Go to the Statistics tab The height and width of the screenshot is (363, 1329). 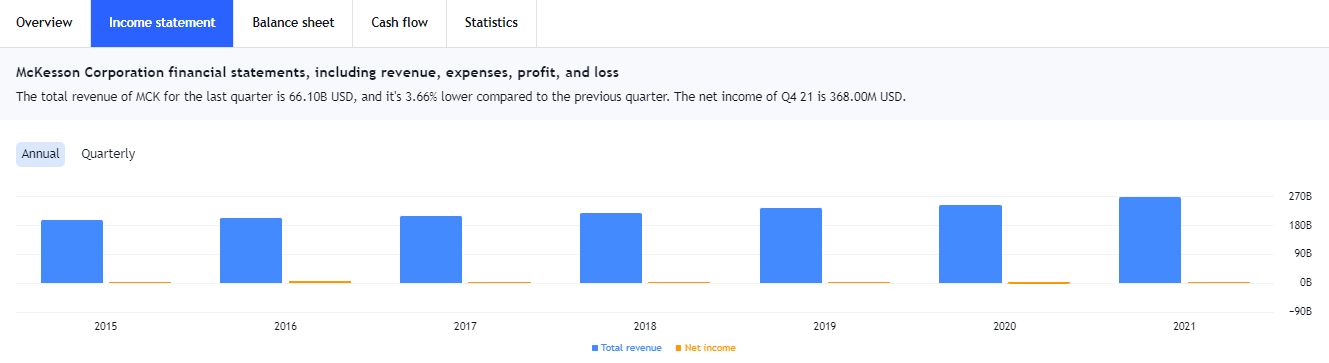click(x=491, y=23)
